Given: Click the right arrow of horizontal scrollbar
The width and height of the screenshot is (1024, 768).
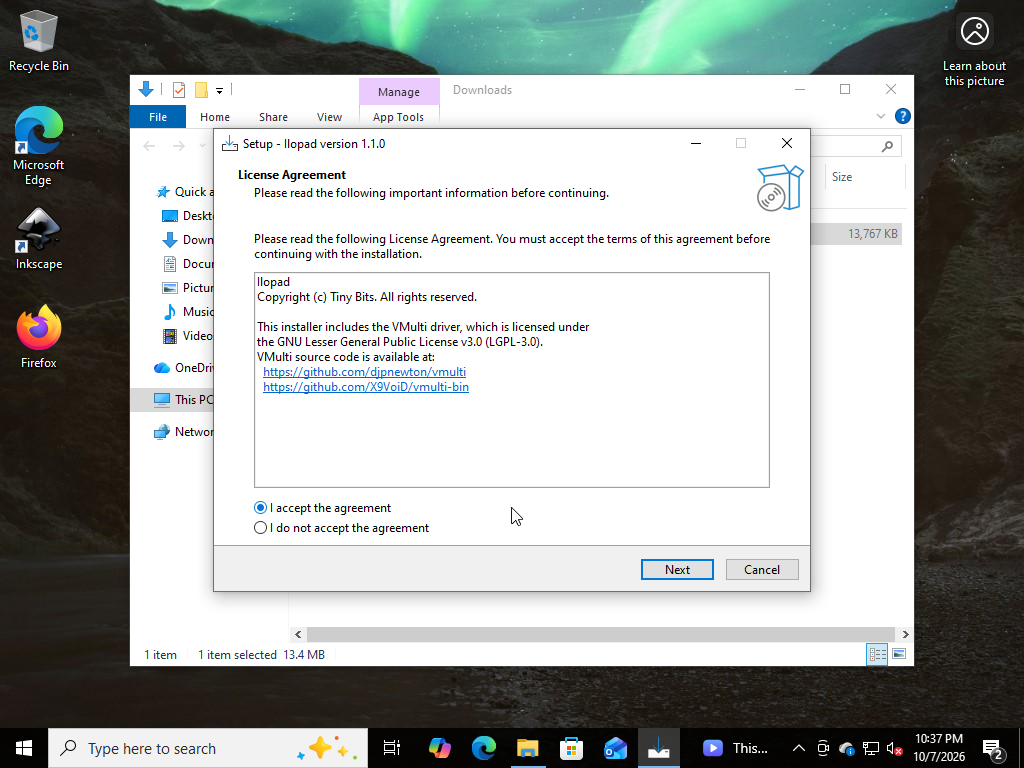Looking at the screenshot, I should point(905,634).
